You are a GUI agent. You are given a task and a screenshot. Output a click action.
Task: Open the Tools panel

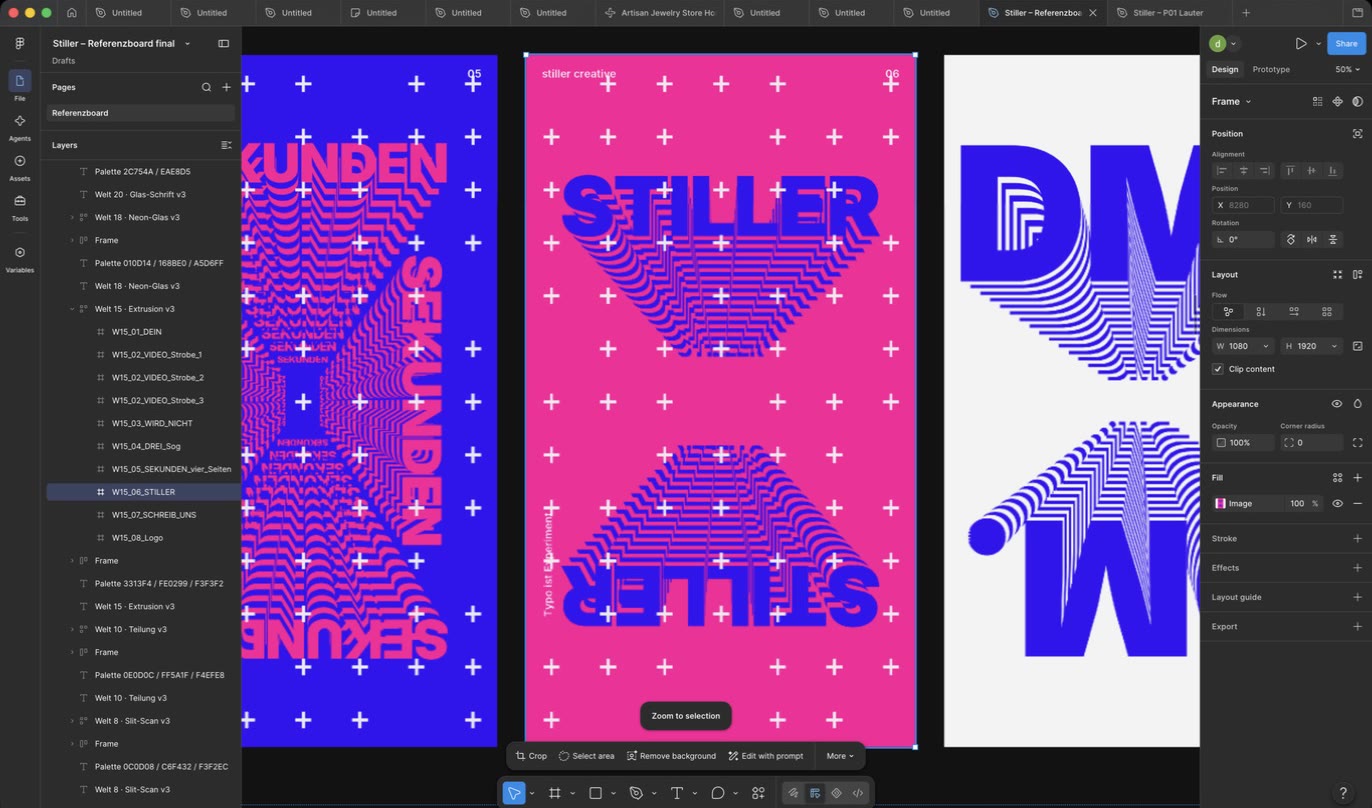click(x=20, y=205)
